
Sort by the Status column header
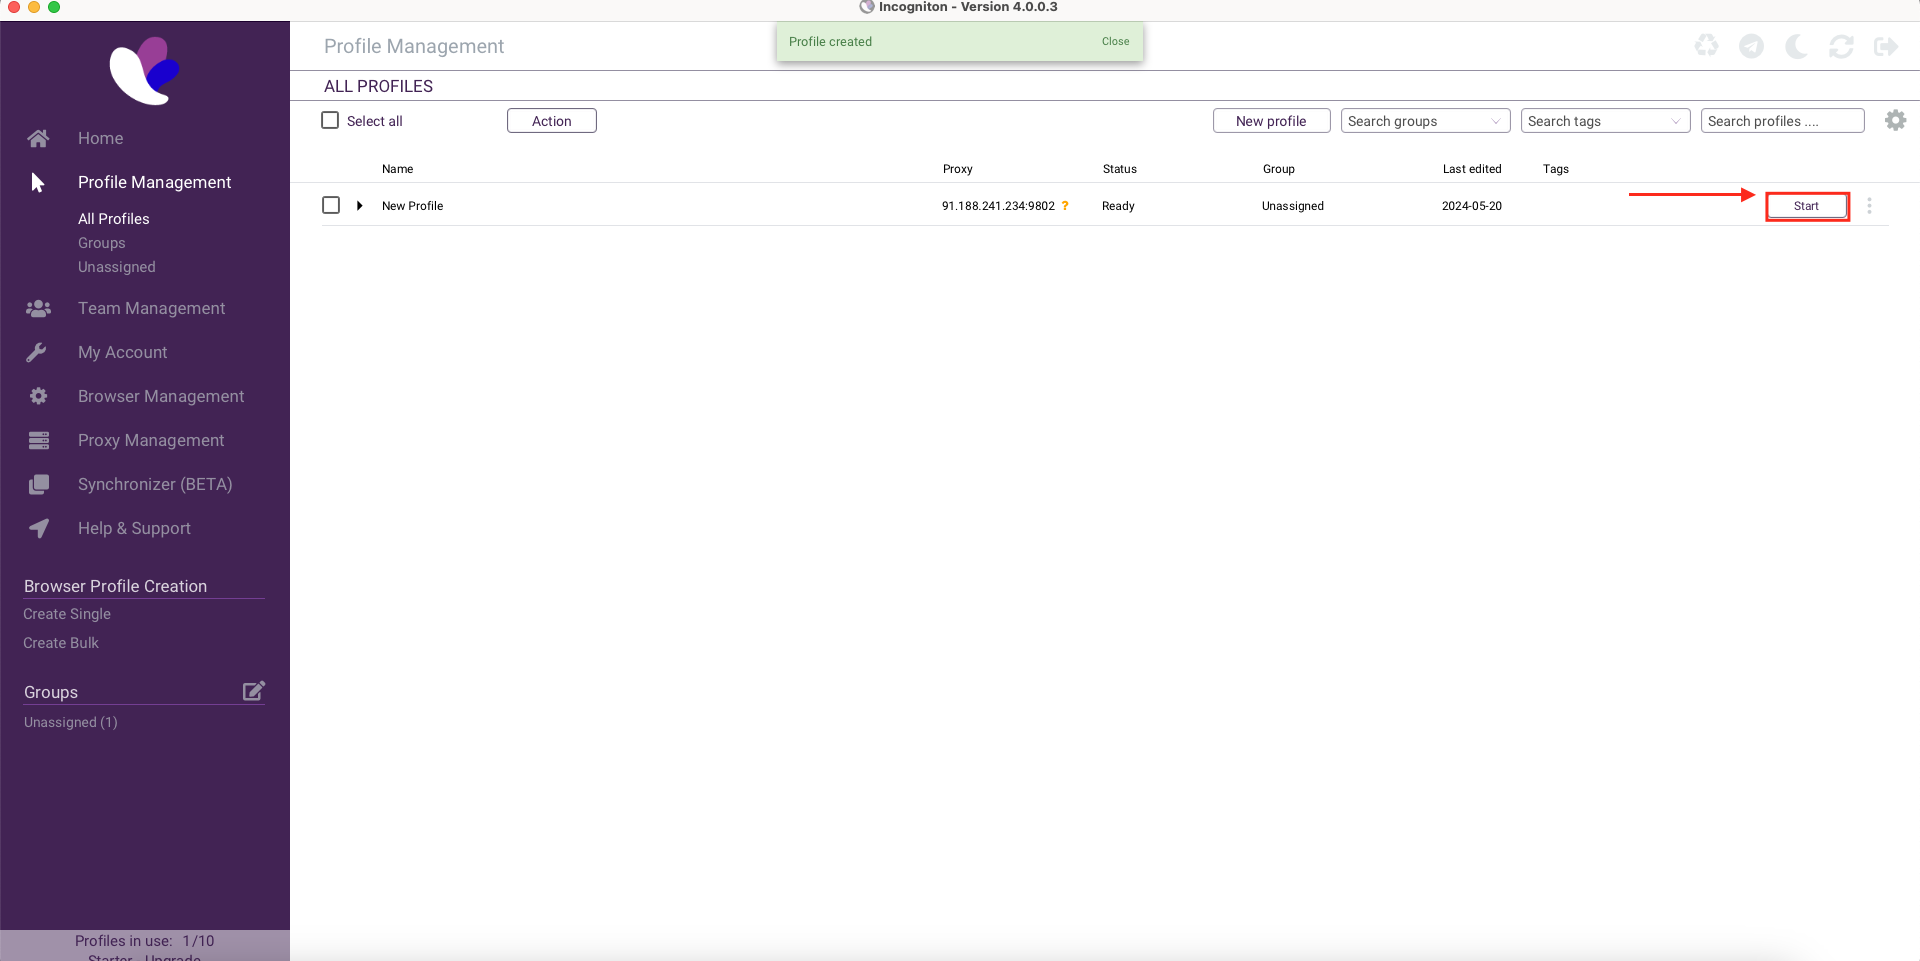(1120, 169)
